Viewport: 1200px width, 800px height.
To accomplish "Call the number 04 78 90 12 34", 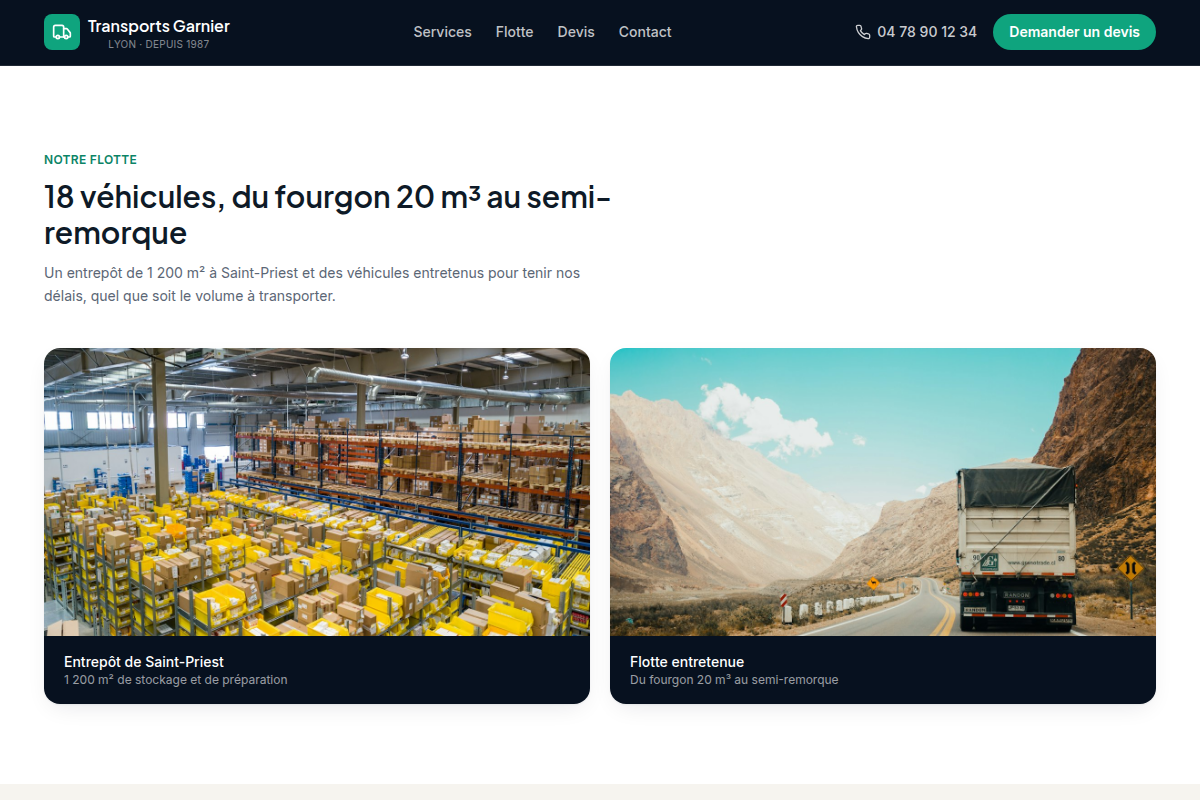I will (927, 32).
